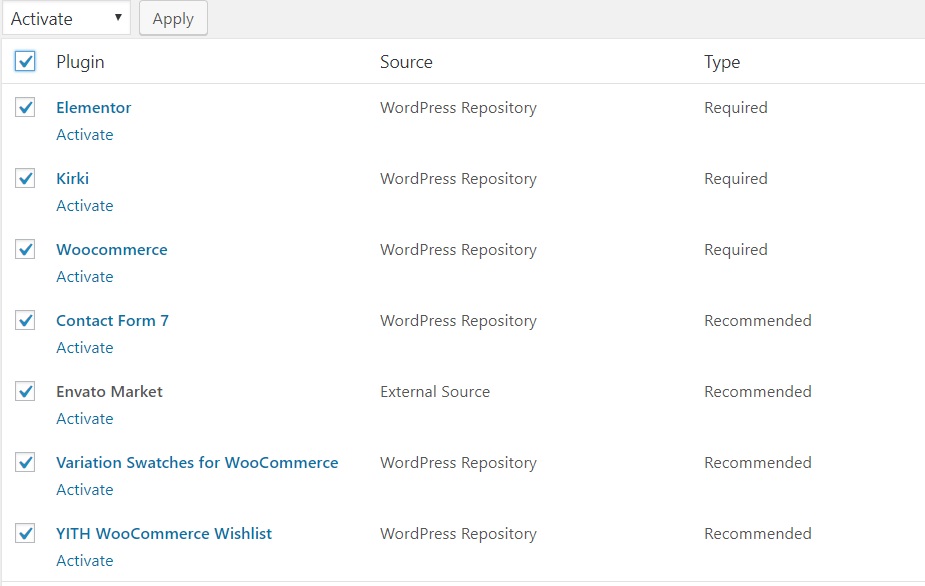Select External Source text for Envato Market
This screenshot has width=925, height=586.
[x=435, y=391]
